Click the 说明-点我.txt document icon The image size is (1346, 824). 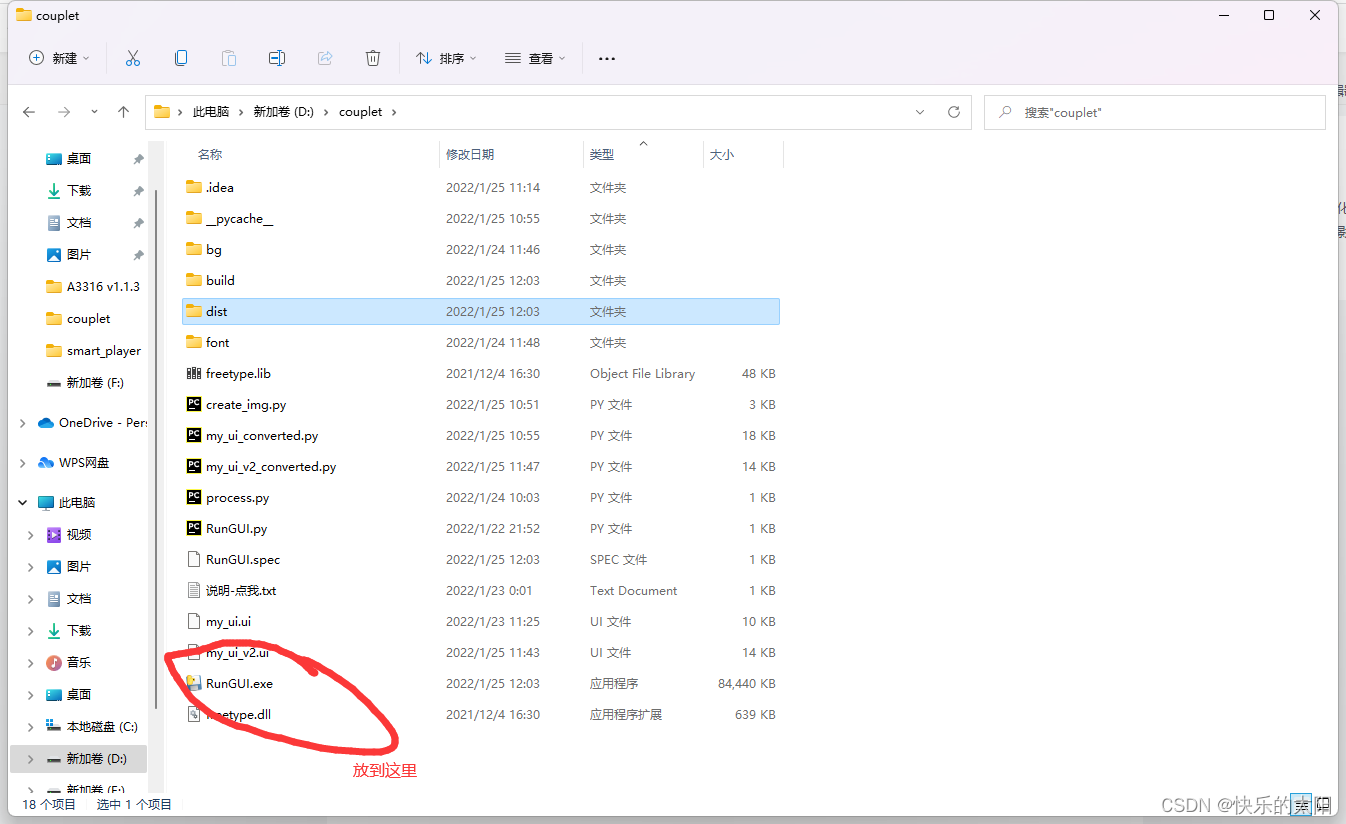coord(194,590)
